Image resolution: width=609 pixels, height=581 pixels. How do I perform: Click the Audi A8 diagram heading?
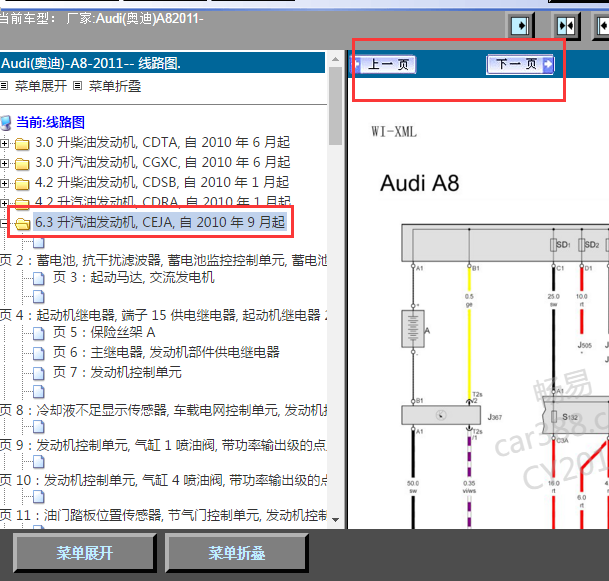(419, 183)
